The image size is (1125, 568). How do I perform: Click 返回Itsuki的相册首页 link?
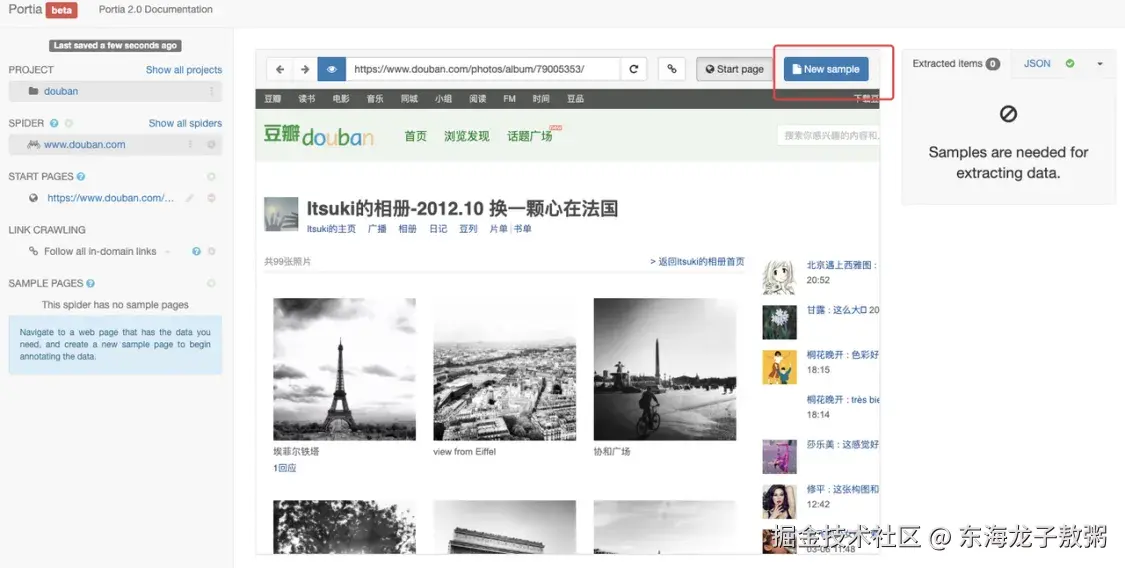pos(697,262)
